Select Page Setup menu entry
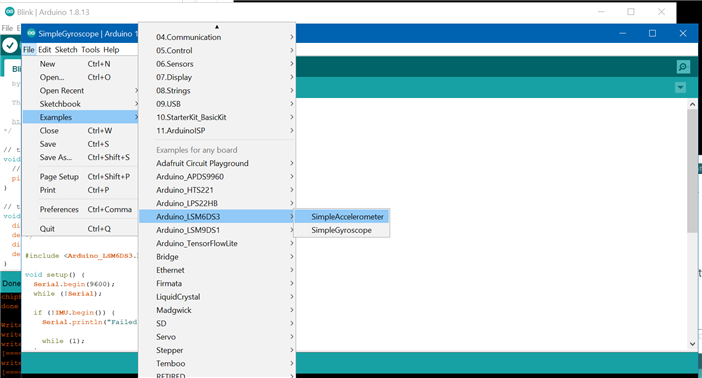702x378 pixels. tap(81, 177)
